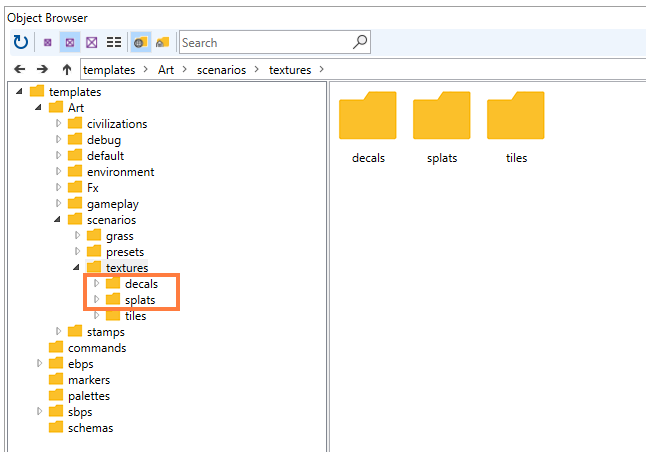Screen dimensions: 646x452
Task: Select the decals folder in tree
Action: point(132,284)
